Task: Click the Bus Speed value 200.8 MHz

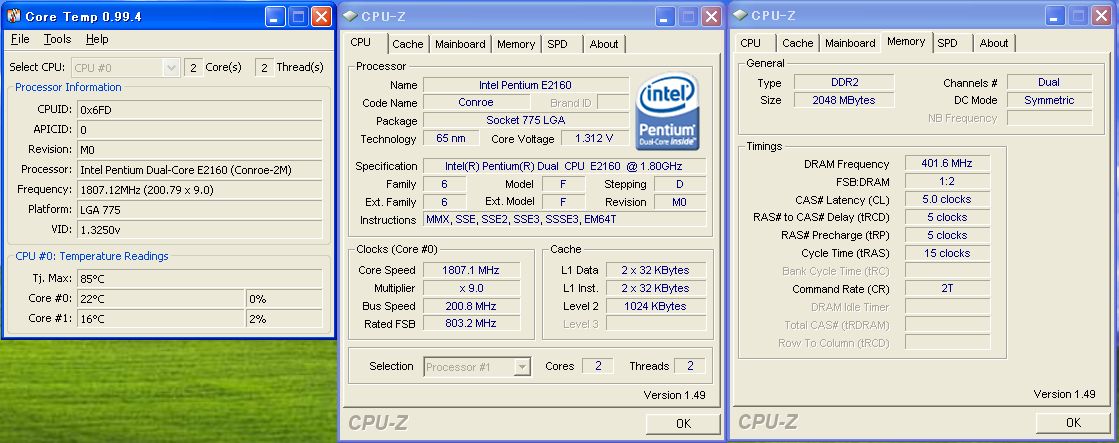Action: pyautogui.click(x=471, y=306)
